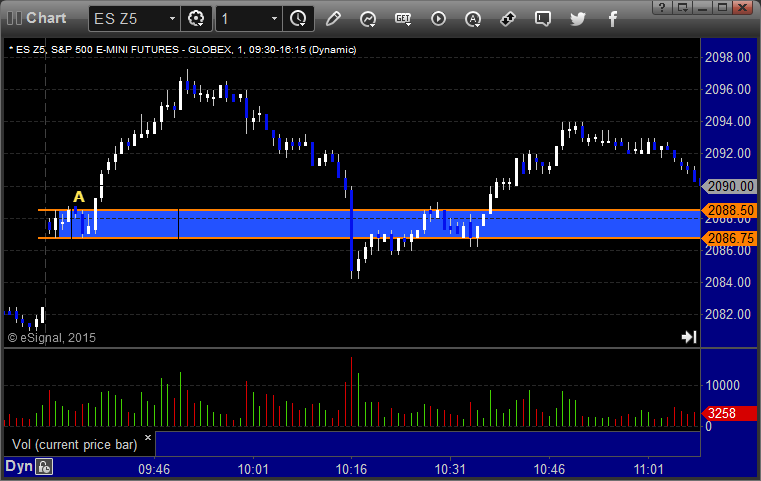Click the 11:01 time axis label
The height and width of the screenshot is (481, 761).
tap(648, 469)
